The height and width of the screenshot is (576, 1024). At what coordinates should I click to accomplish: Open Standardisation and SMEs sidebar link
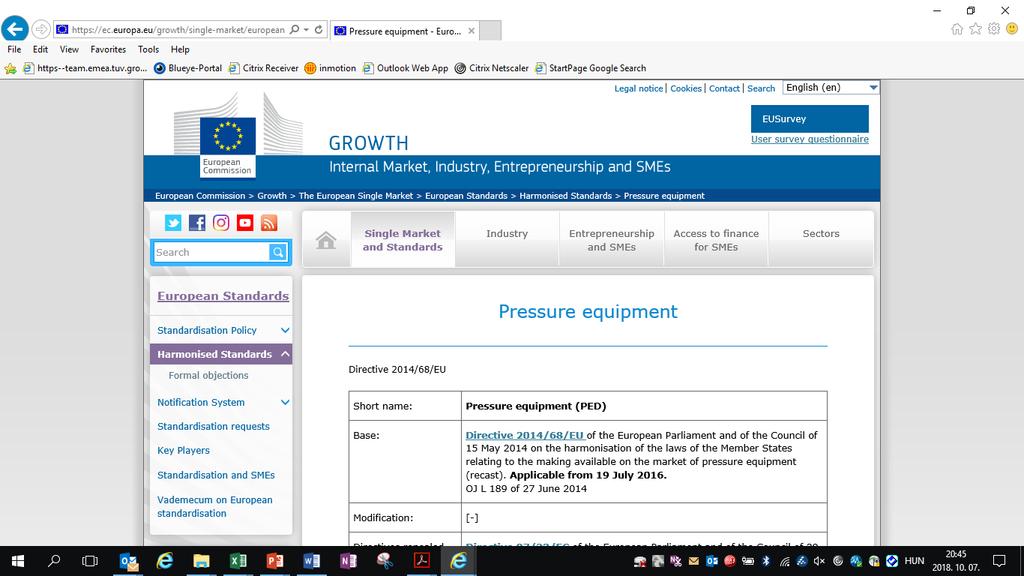[216, 475]
